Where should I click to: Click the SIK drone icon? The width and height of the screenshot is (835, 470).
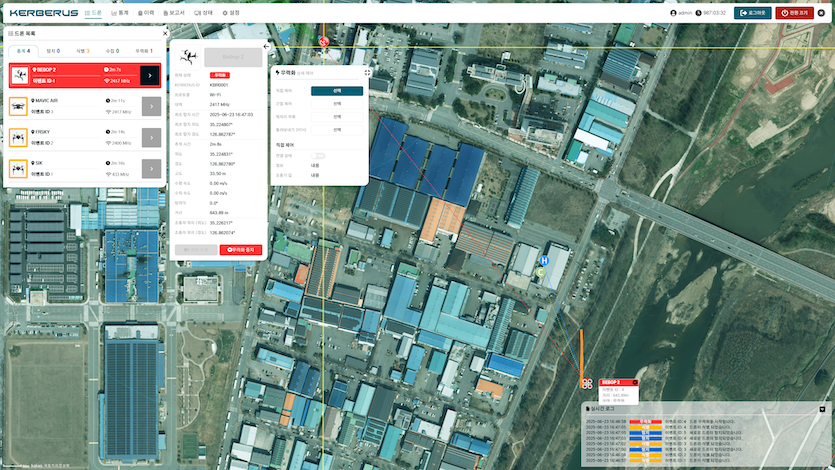point(19,168)
